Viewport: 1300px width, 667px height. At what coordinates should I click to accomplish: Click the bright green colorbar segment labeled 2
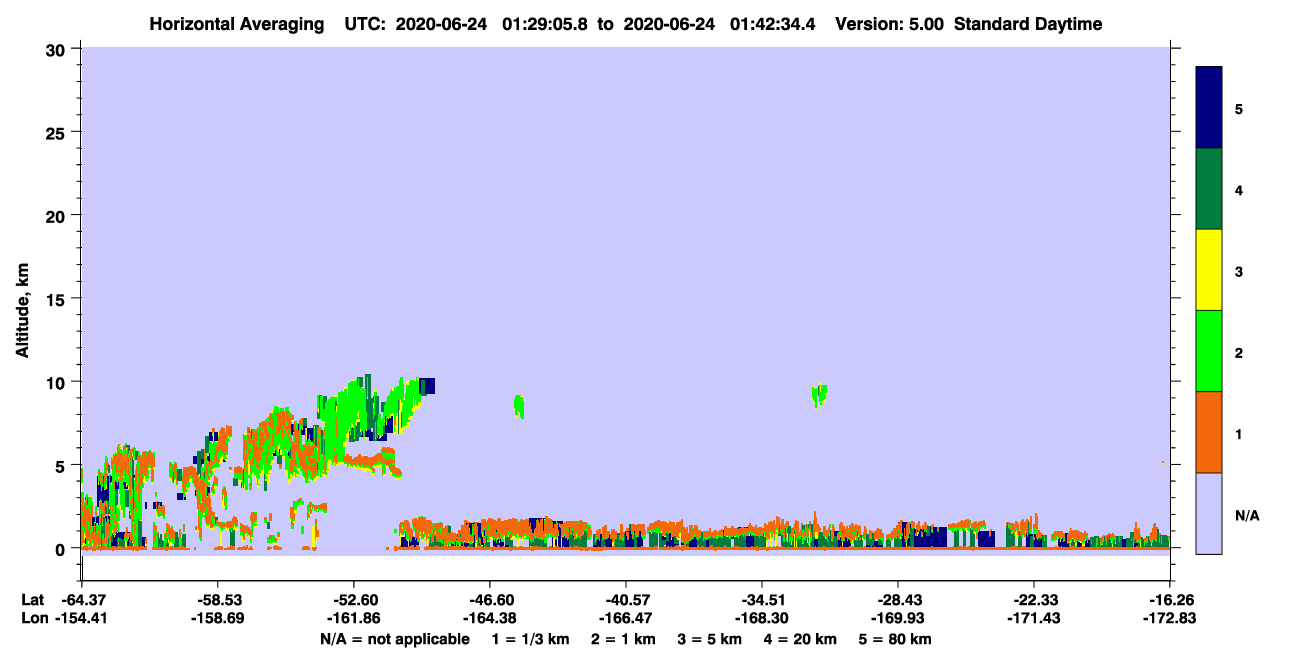click(x=1209, y=351)
